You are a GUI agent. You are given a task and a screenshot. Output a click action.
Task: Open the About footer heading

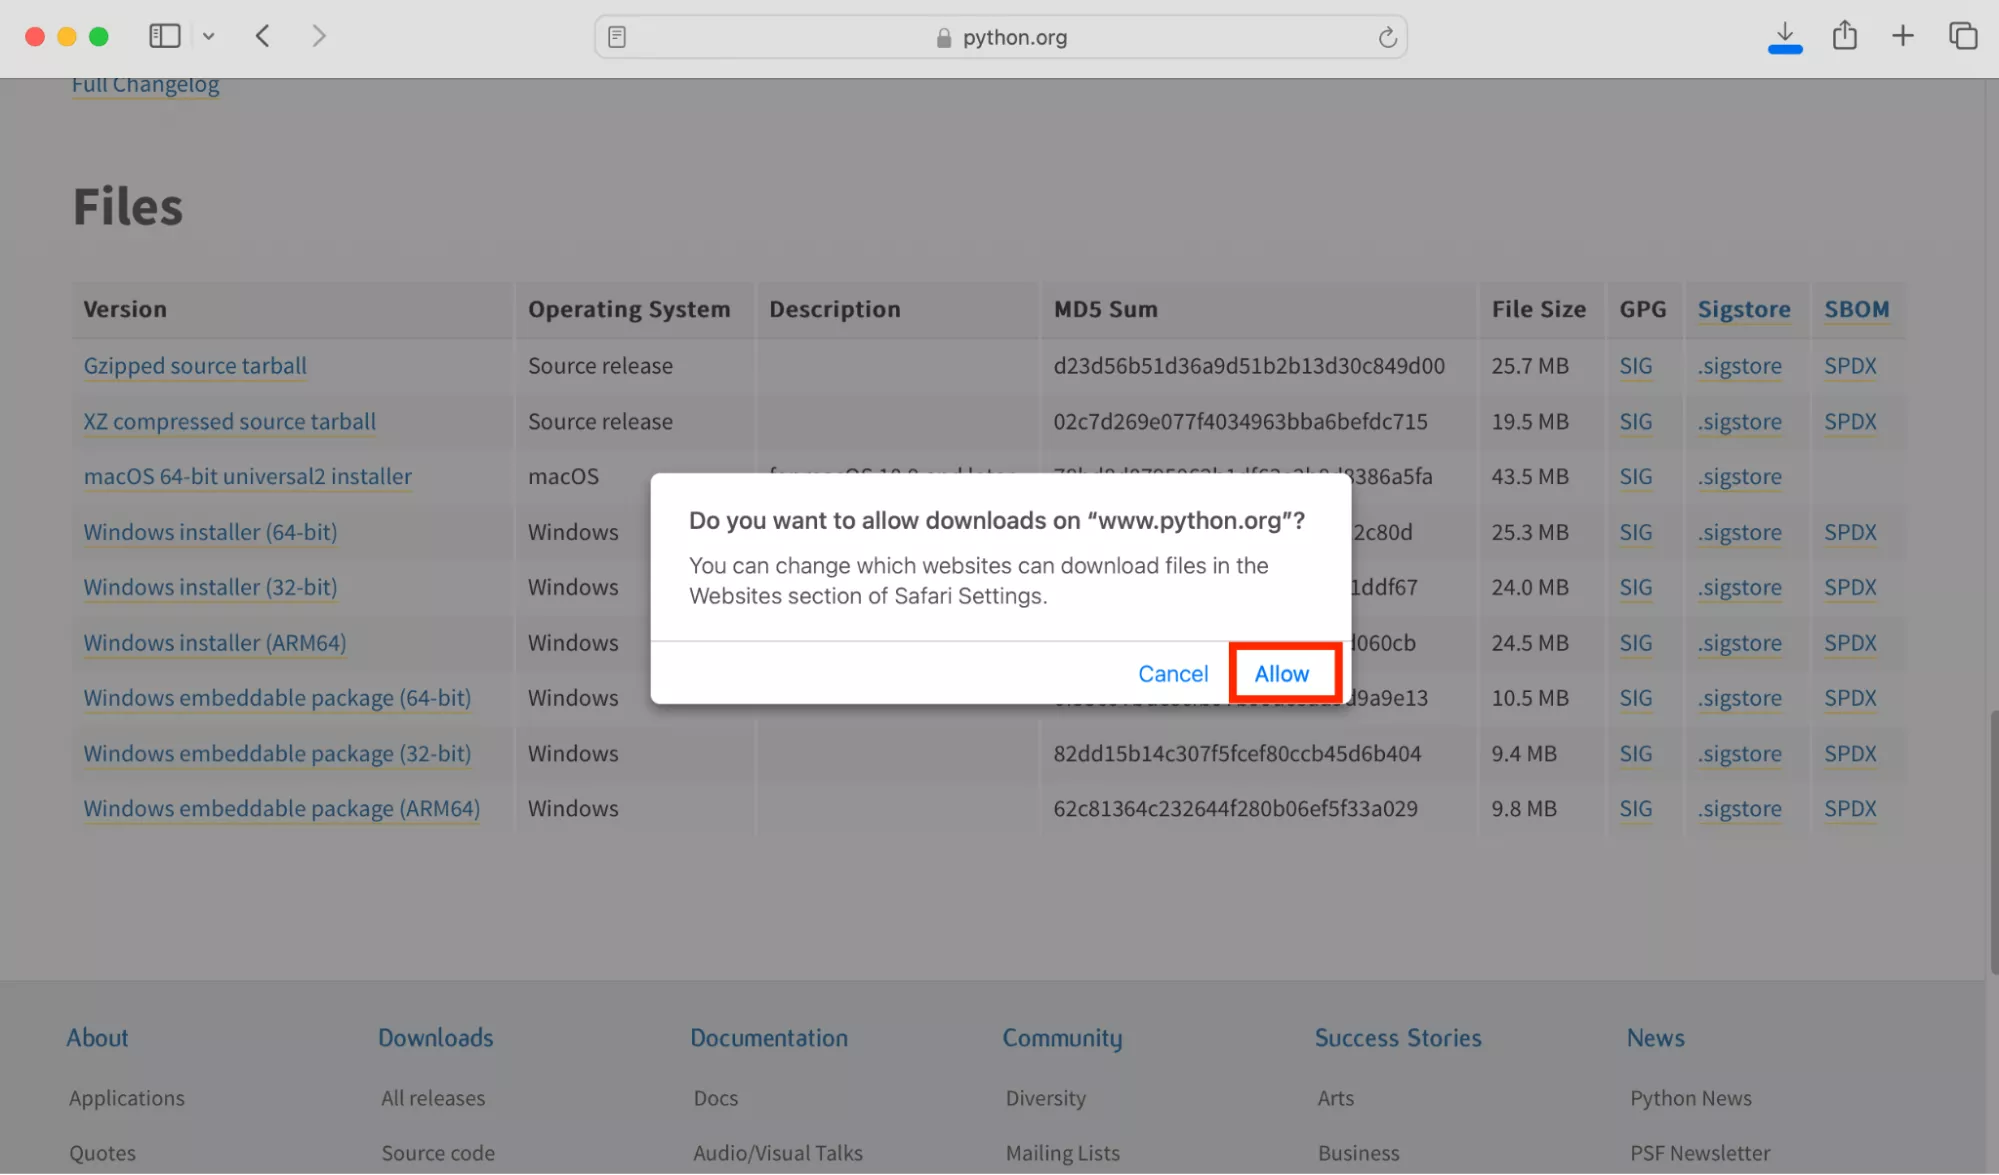click(97, 1038)
